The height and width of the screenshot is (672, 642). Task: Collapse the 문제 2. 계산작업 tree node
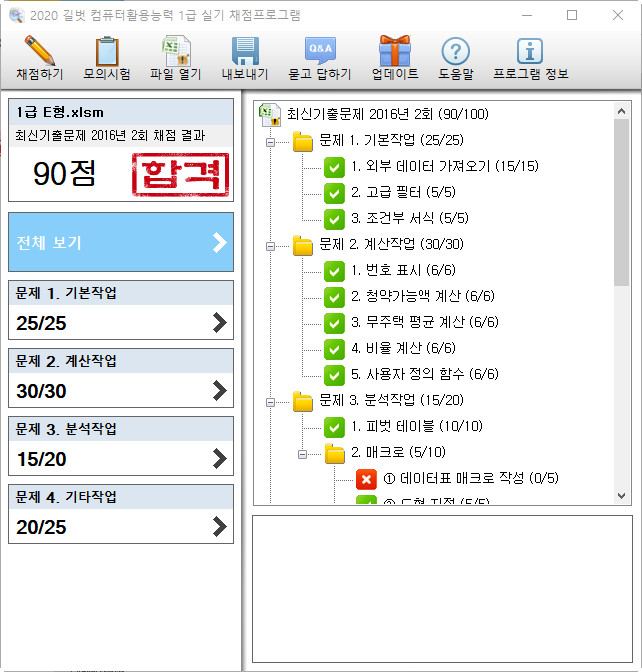(269, 245)
